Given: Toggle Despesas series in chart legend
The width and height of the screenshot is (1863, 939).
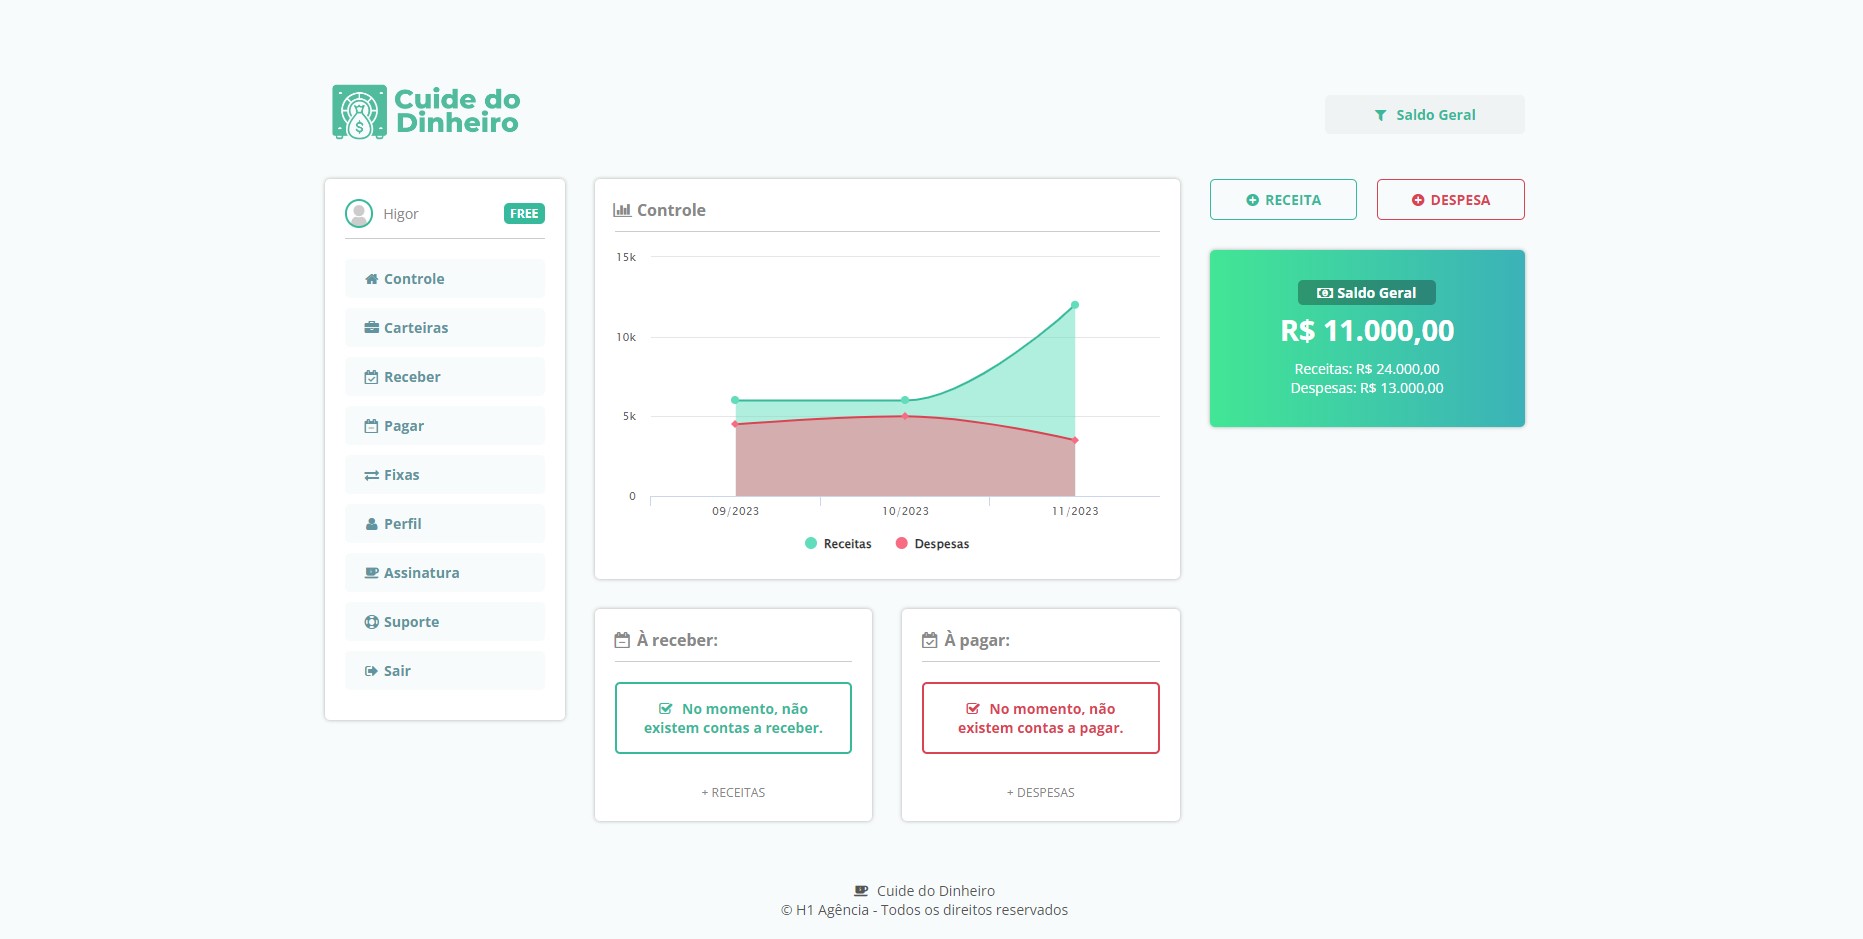Looking at the screenshot, I should (x=932, y=544).
